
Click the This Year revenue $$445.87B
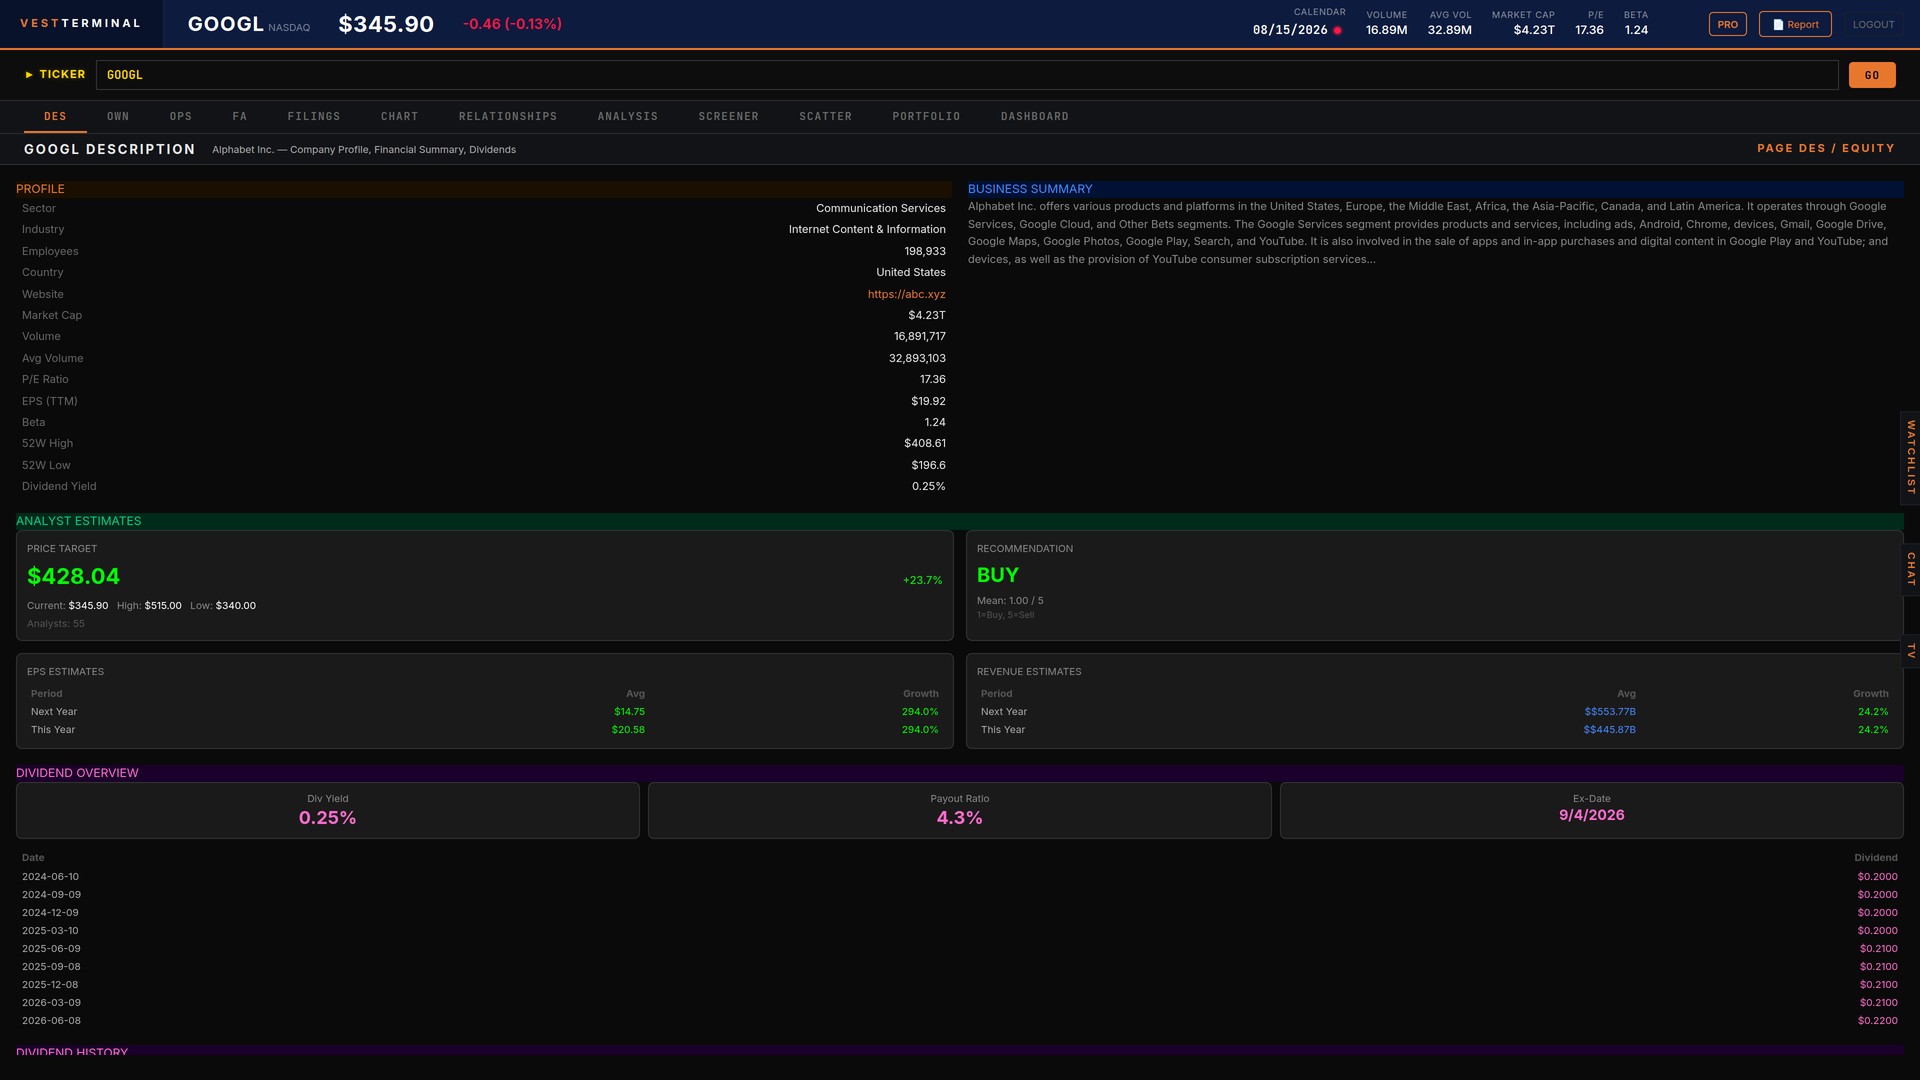(x=1610, y=730)
